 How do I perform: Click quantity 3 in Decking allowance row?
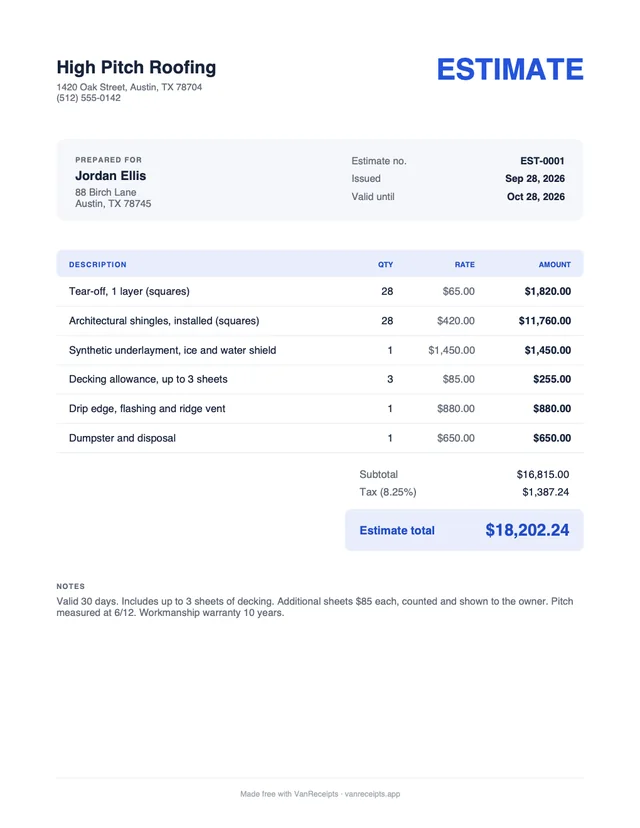coord(390,379)
